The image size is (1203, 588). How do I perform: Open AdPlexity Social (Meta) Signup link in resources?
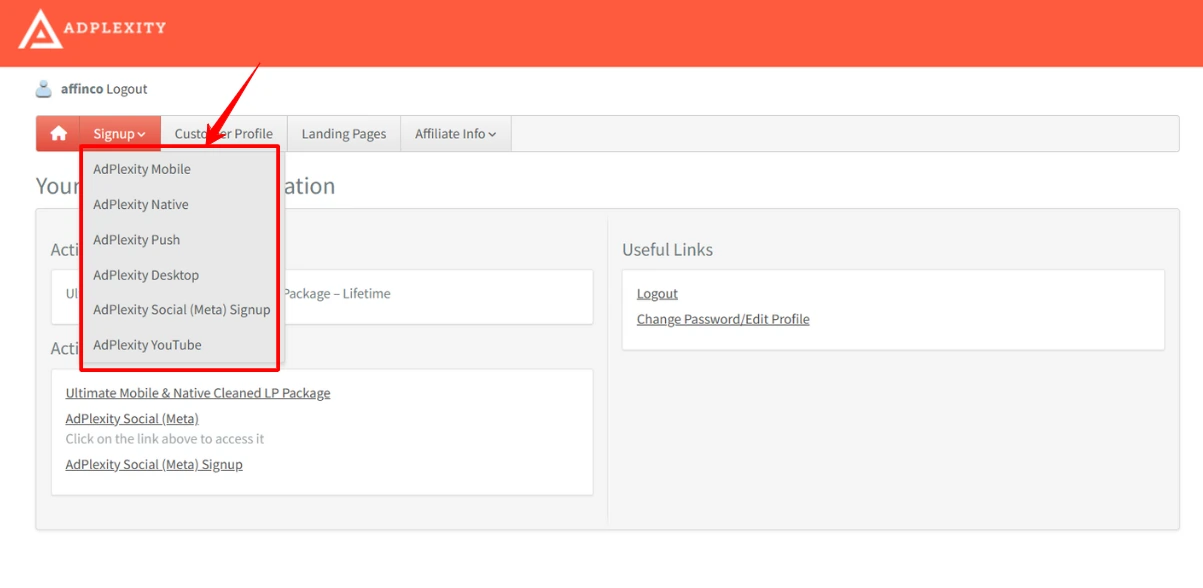154,465
